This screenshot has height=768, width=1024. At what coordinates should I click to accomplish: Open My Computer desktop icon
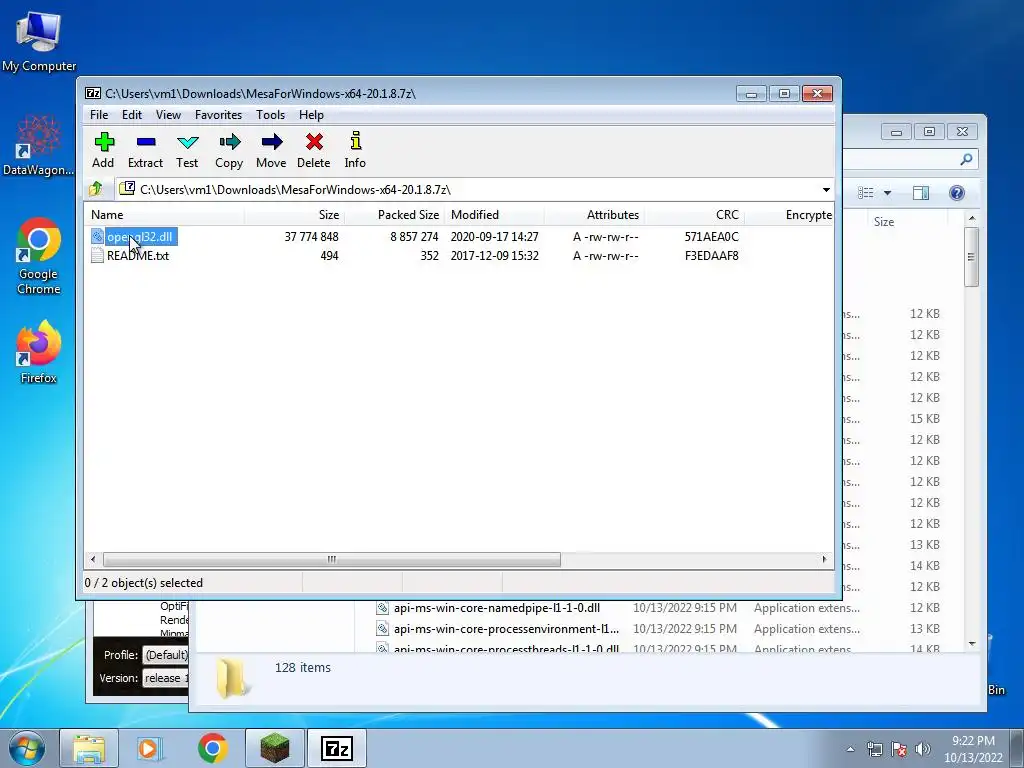[39, 41]
